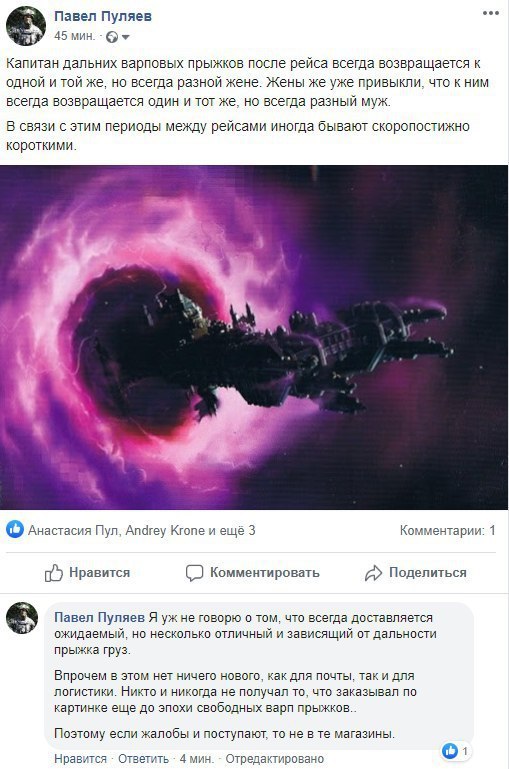
Task: Like the post with the Нравится button
Action: coord(87,572)
